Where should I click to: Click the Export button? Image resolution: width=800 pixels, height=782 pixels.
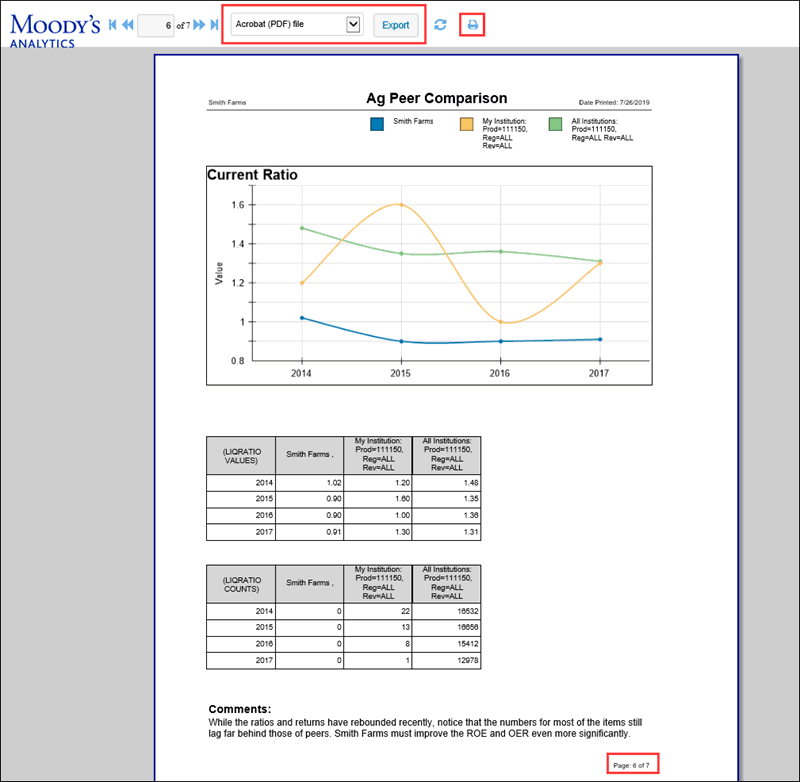point(396,25)
